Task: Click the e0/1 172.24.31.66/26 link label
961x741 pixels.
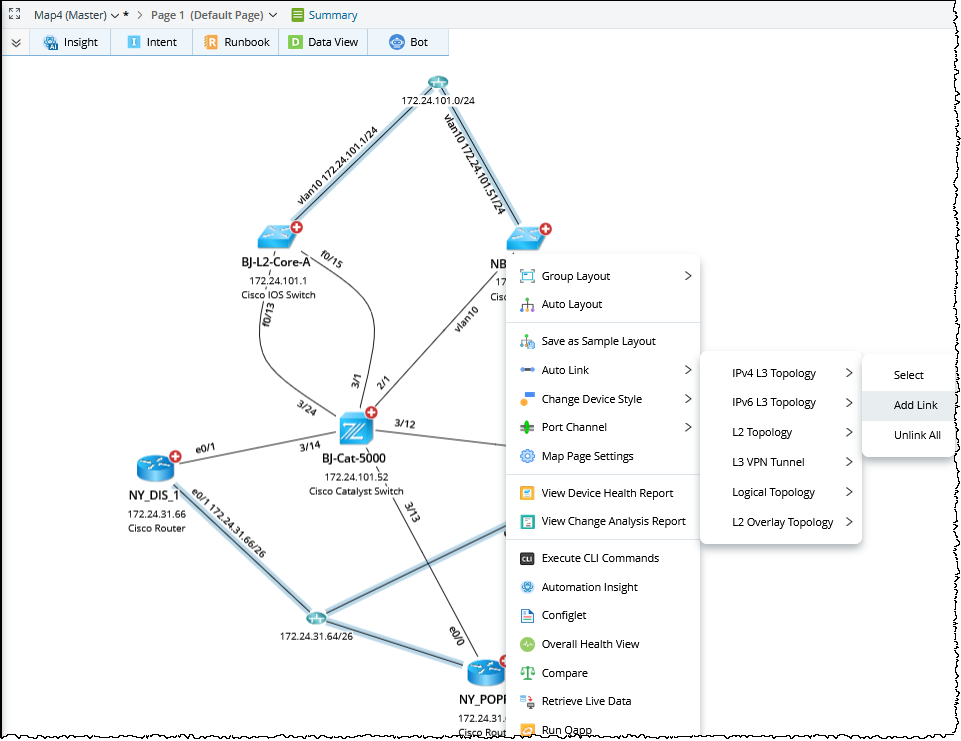Action: click(x=229, y=523)
